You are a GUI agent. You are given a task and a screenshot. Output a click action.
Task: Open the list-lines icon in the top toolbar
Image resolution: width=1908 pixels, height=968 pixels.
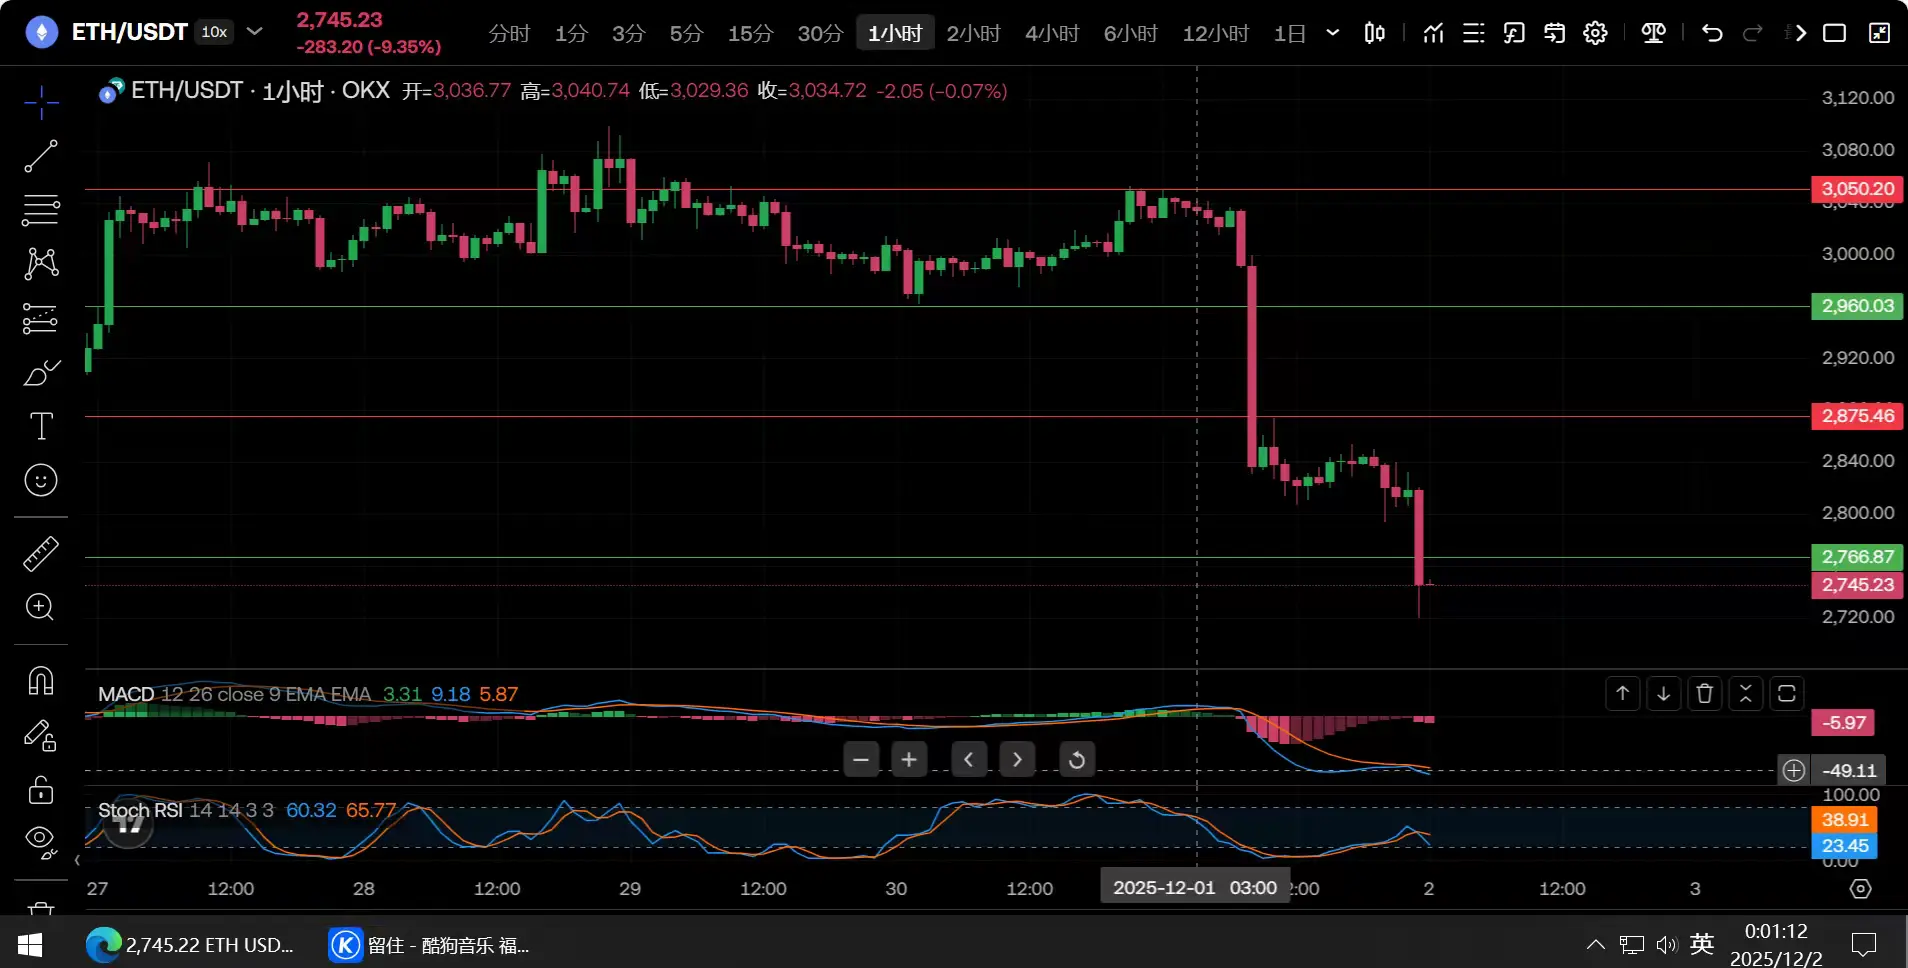(1474, 33)
